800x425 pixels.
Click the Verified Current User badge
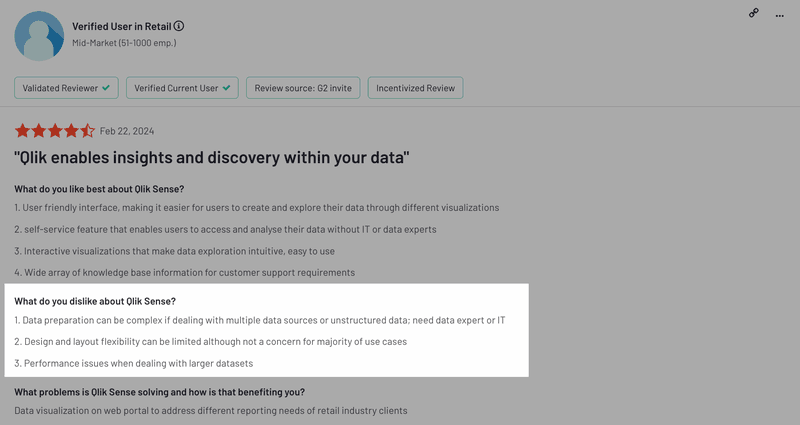tap(182, 88)
